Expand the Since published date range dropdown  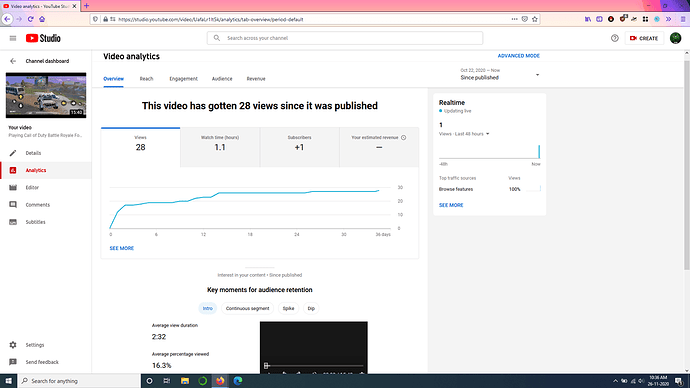pos(500,74)
